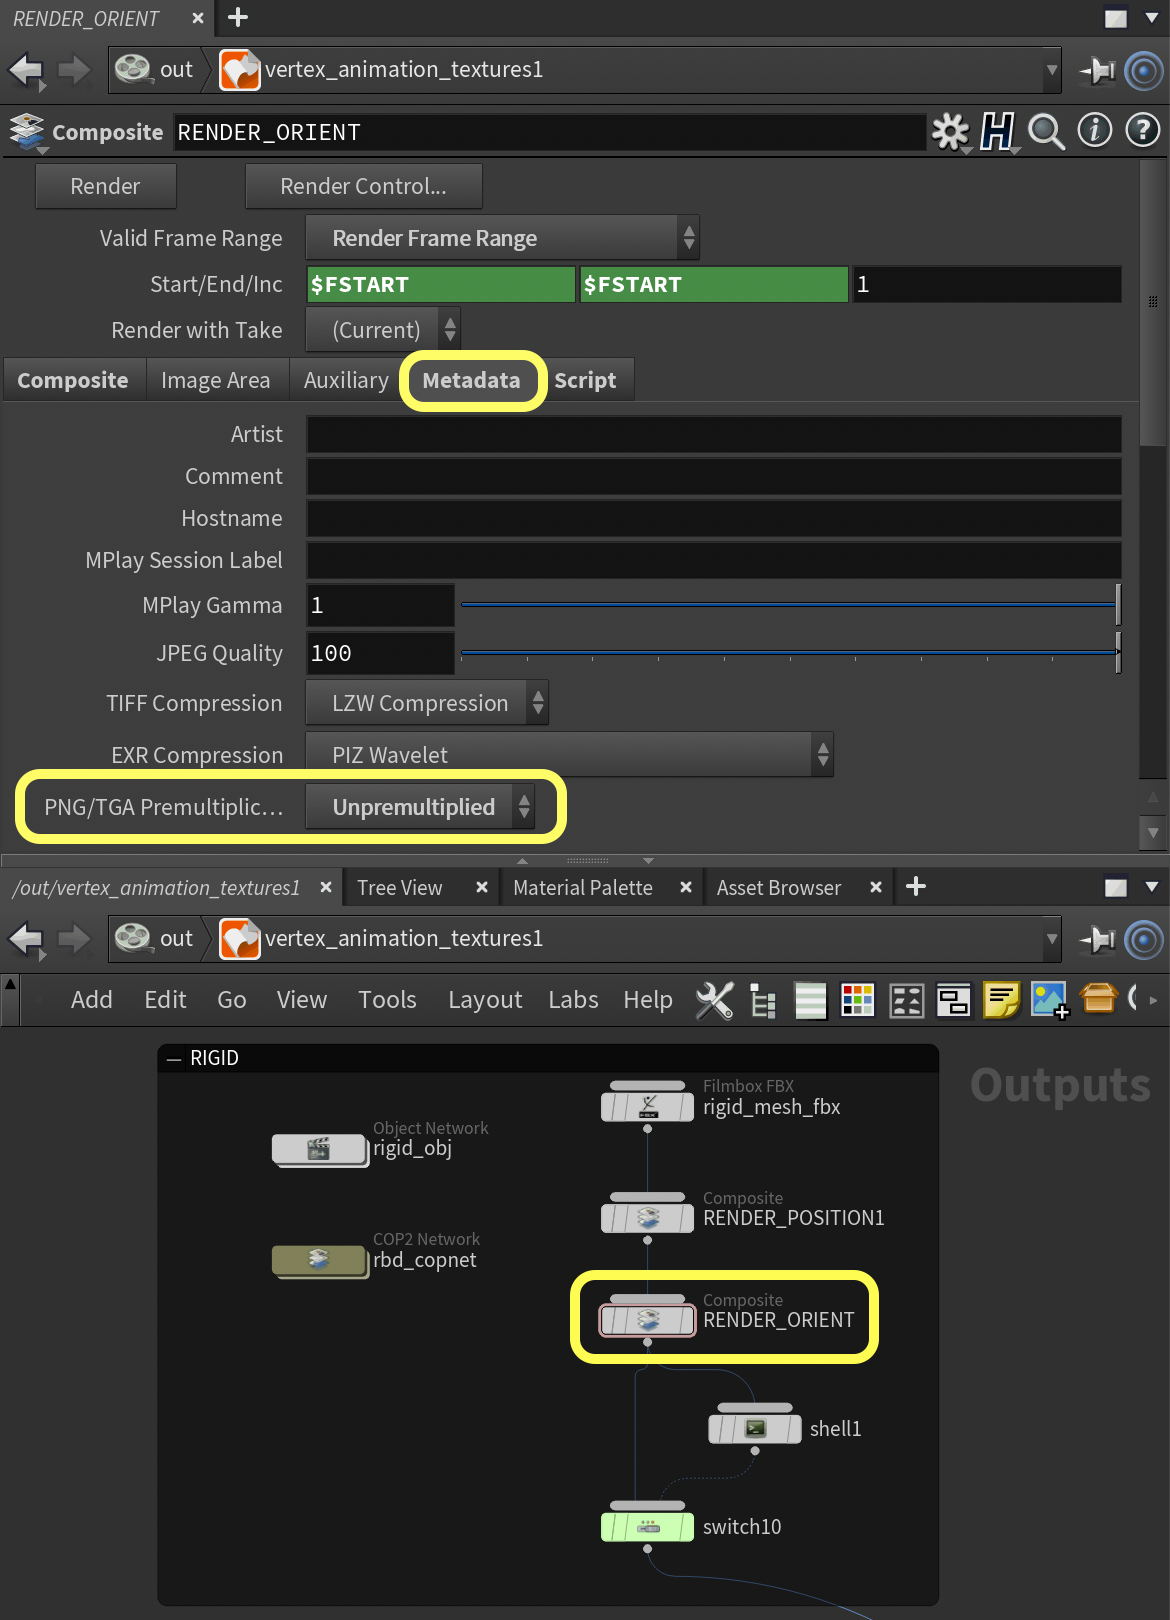Open the question mark help icon

tap(1142, 130)
